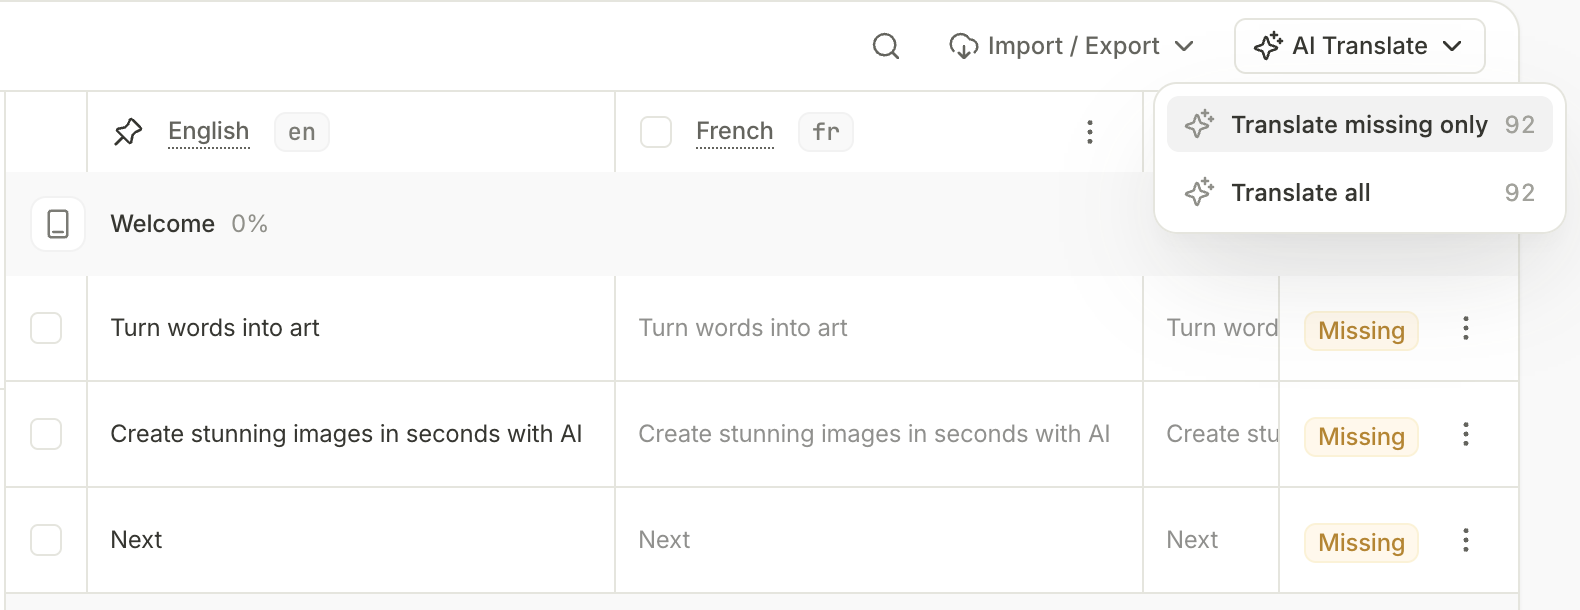Click English cell 'Turn words into art'

coord(351,328)
